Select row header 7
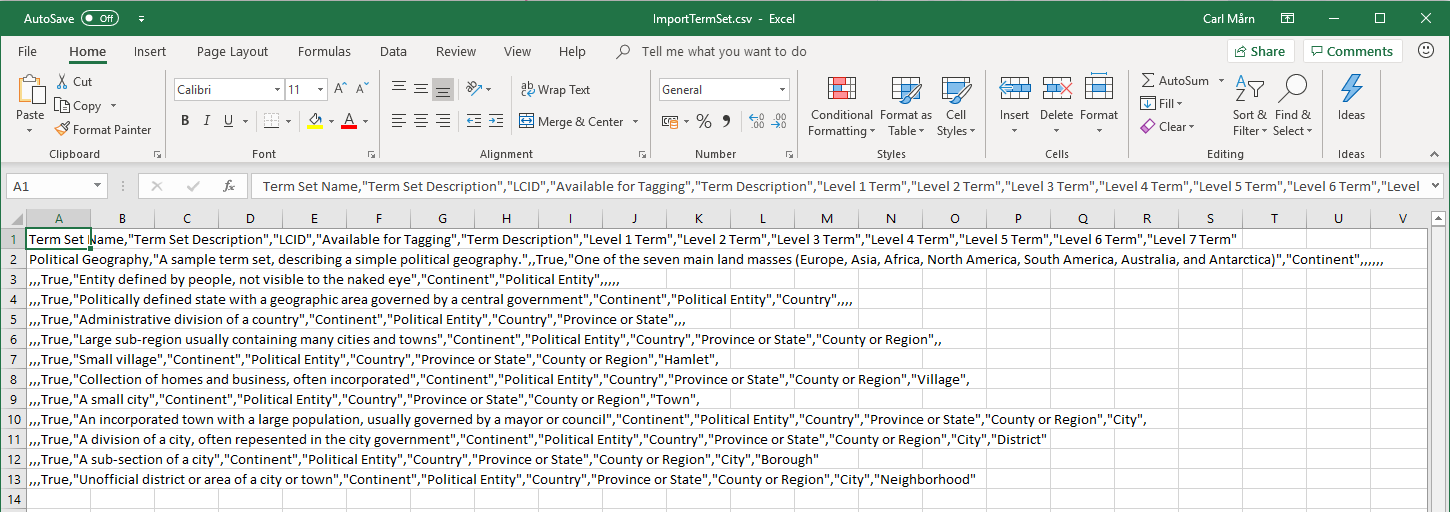 tap(13, 359)
